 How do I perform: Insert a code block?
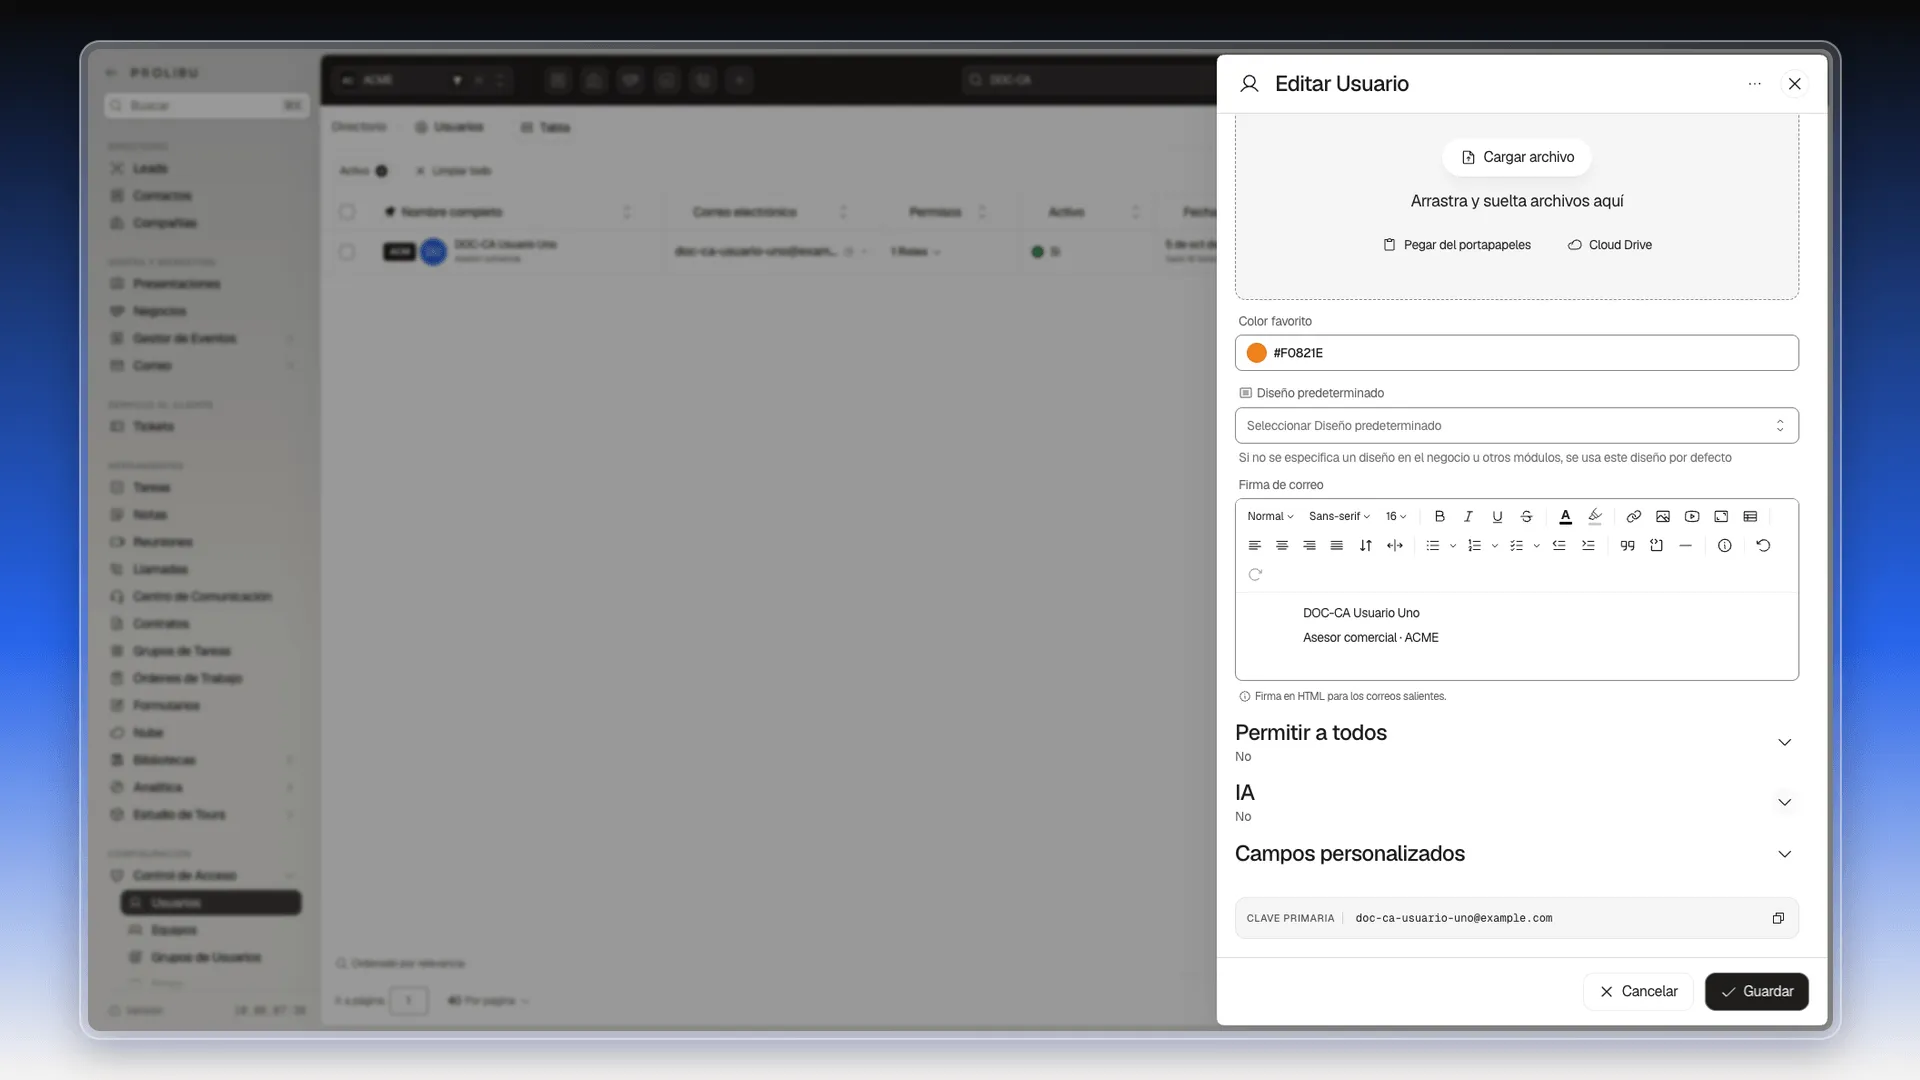(x=1656, y=546)
